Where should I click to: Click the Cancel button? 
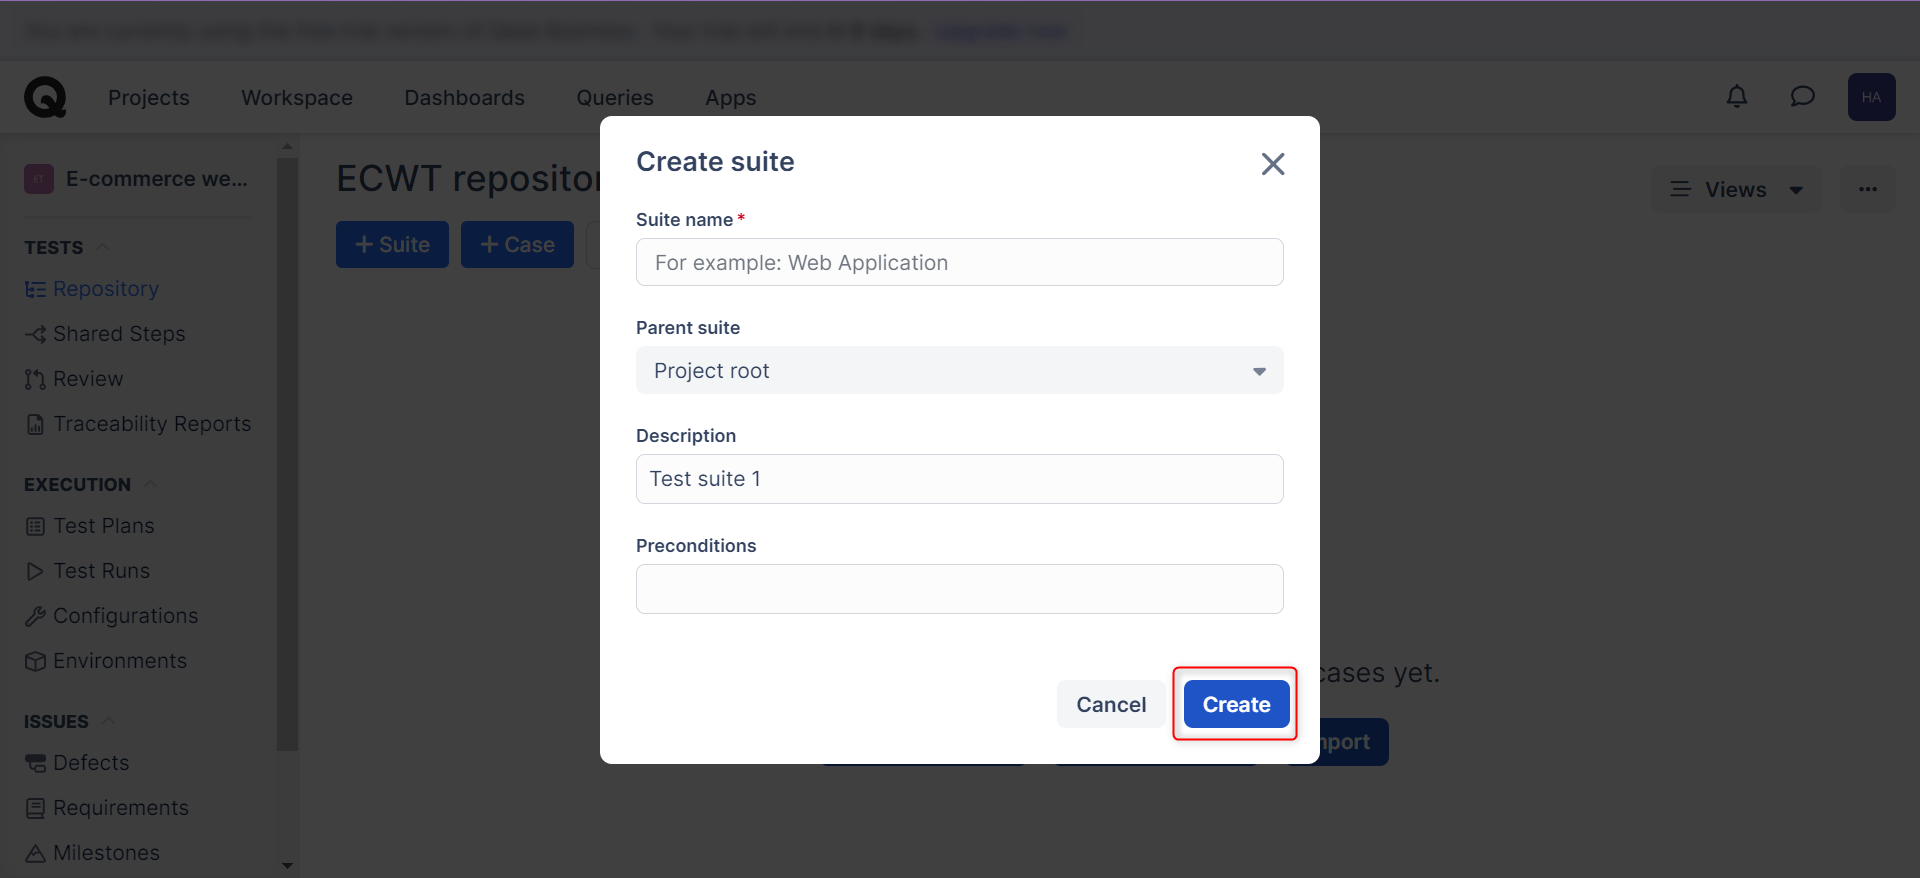point(1110,705)
